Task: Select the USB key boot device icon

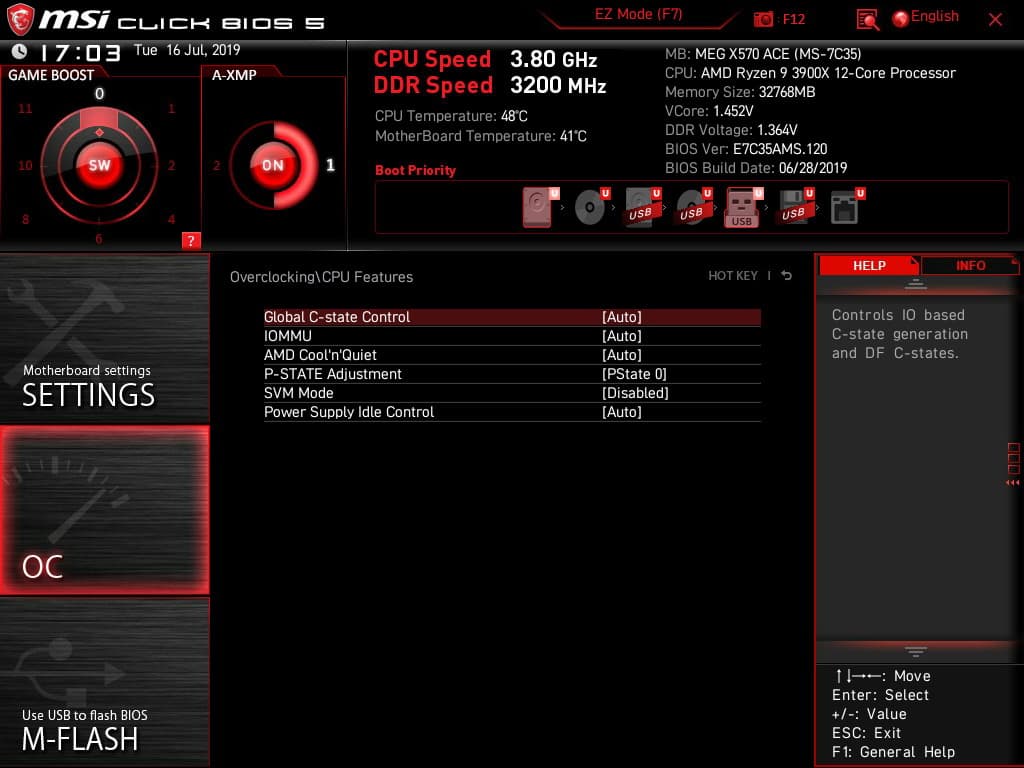Action: (x=743, y=208)
